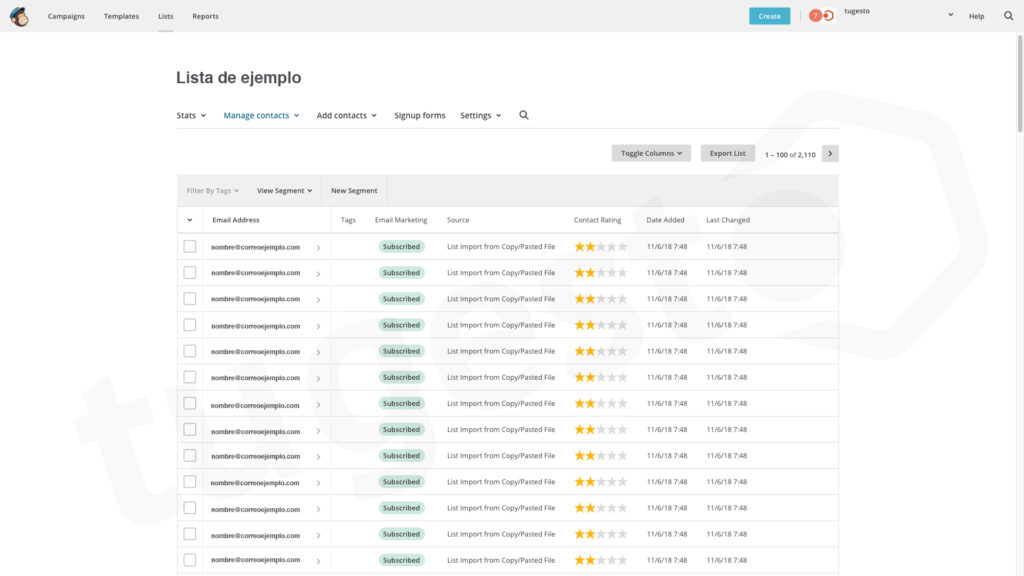The height and width of the screenshot is (576, 1024).
Task: Click the list search magnifier icon
Action: click(524, 115)
